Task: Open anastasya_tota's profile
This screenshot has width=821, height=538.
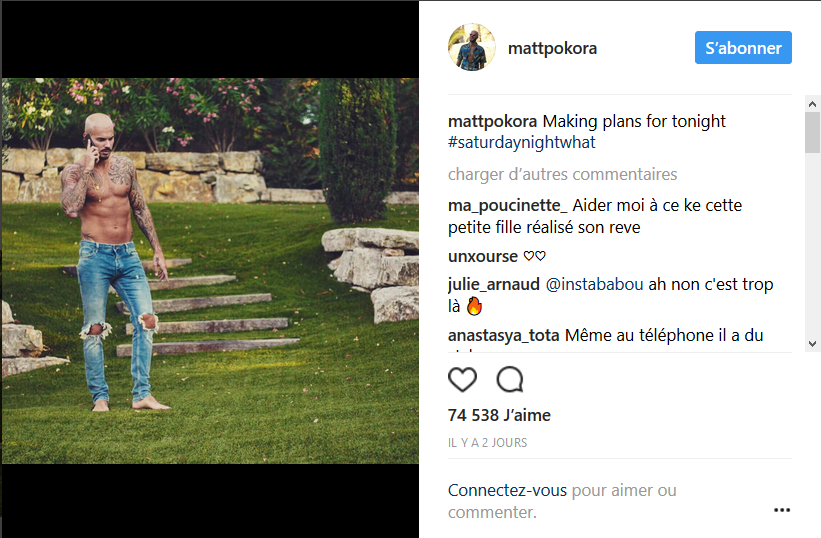Action: point(504,336)
